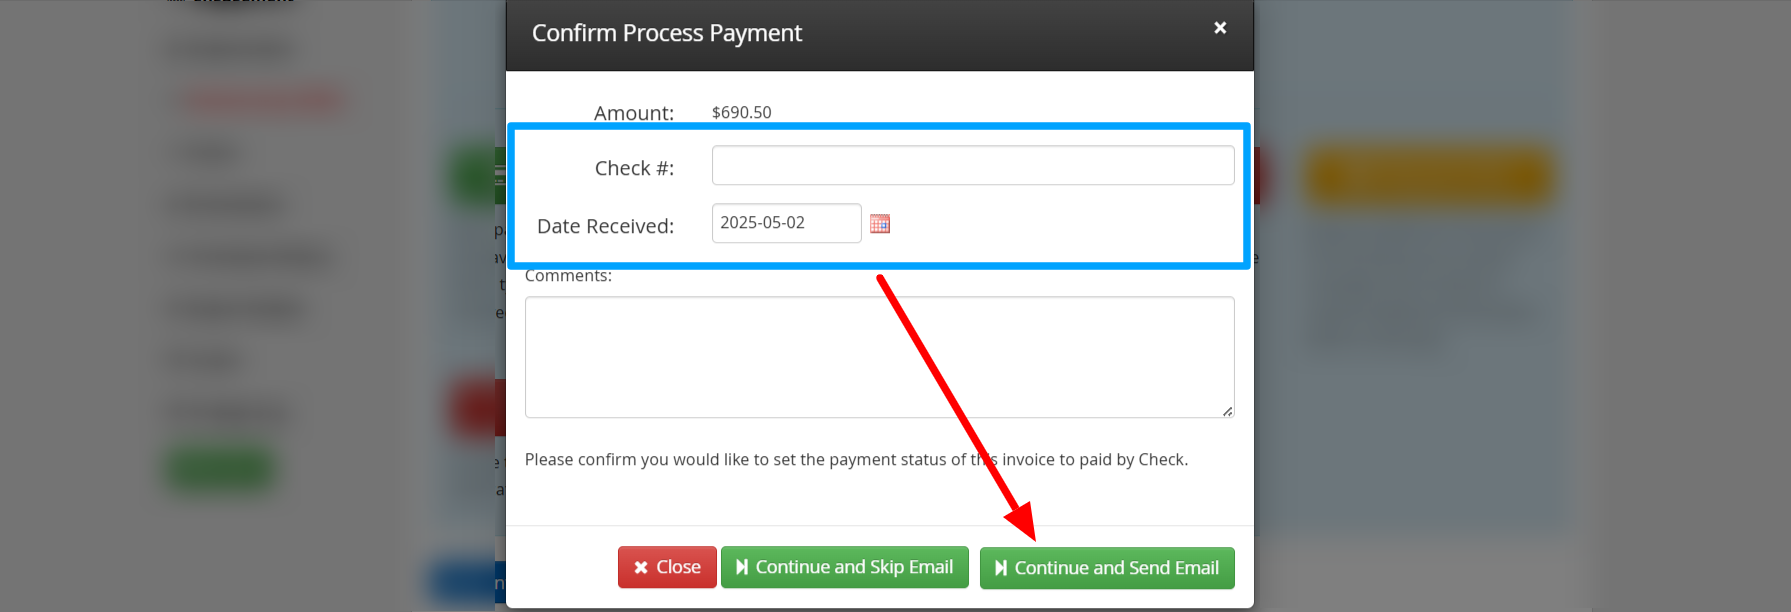The image size is (1791, 612).
Task: Click the paid by Check confirmation message
Action: [x=855, y=460]
